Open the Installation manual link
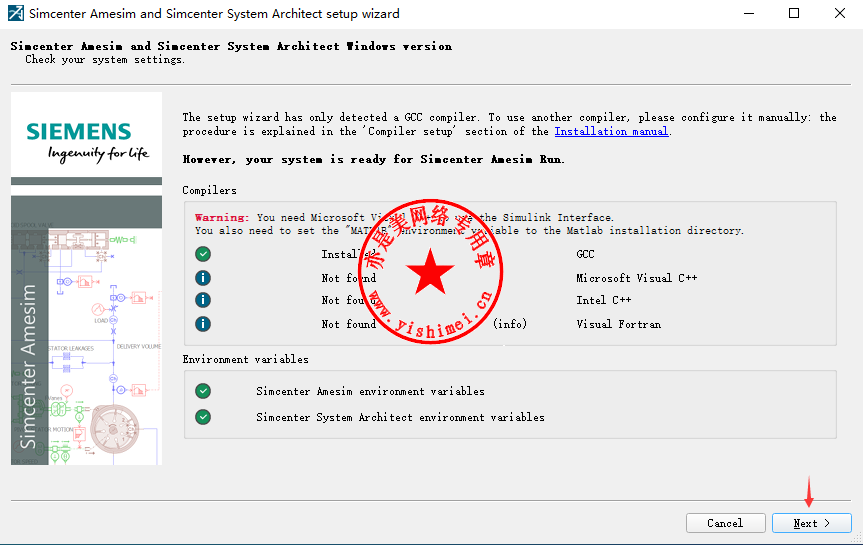863x545 pixels. click(x=611, y=131)
